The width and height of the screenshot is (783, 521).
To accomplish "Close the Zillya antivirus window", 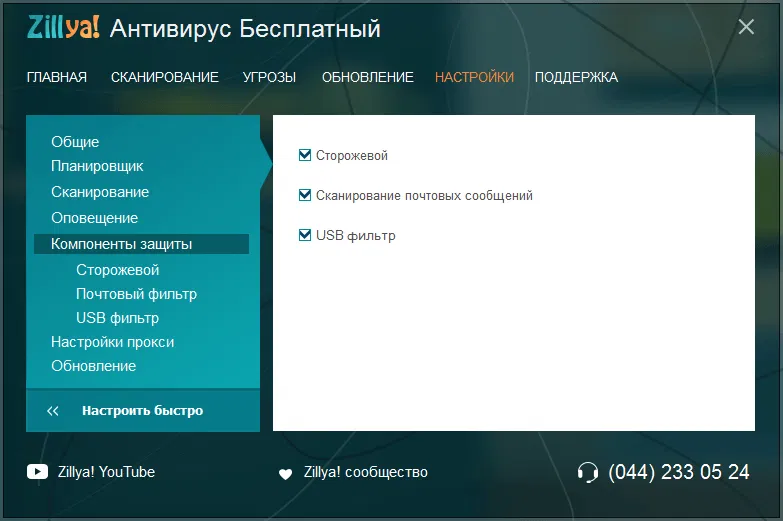I will (x=746, y=26).
